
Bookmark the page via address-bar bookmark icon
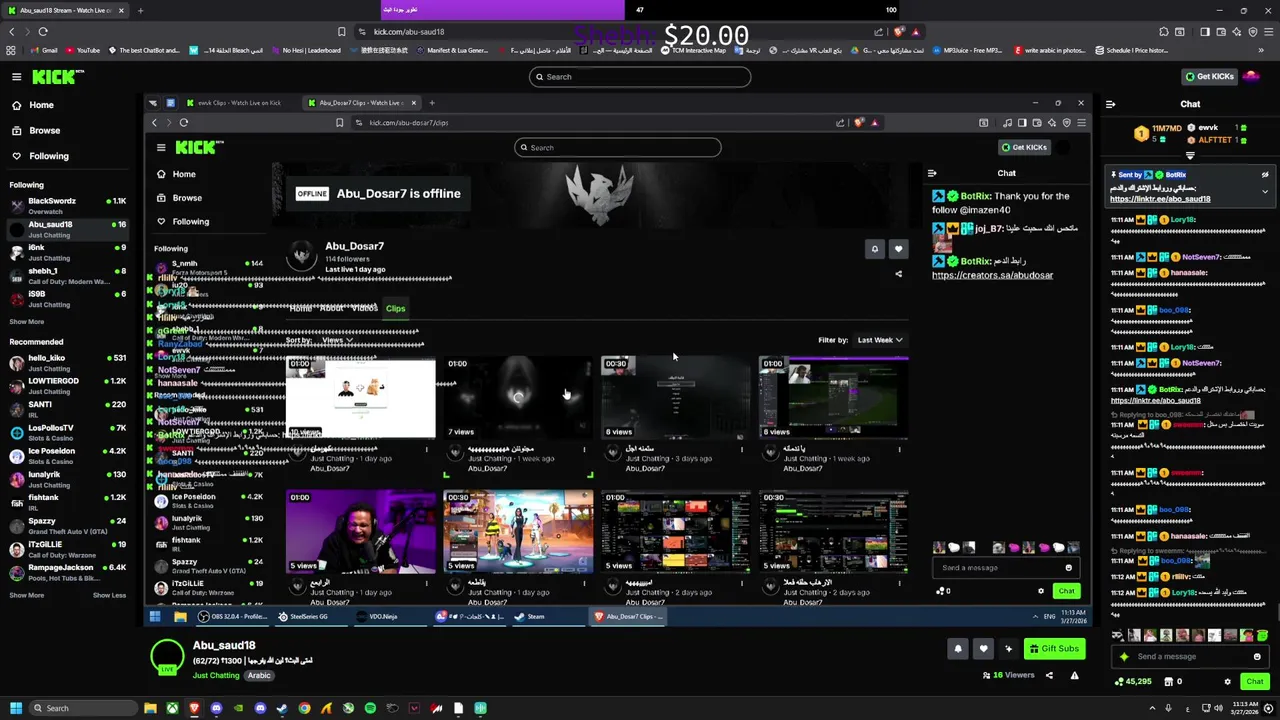(342, 31)
